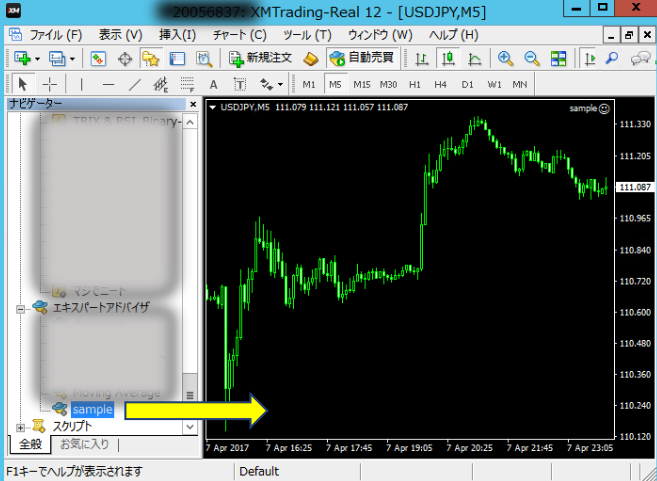Select the Fibonacci retracement tool
This screenshot has width=657, height=481.
187,85
